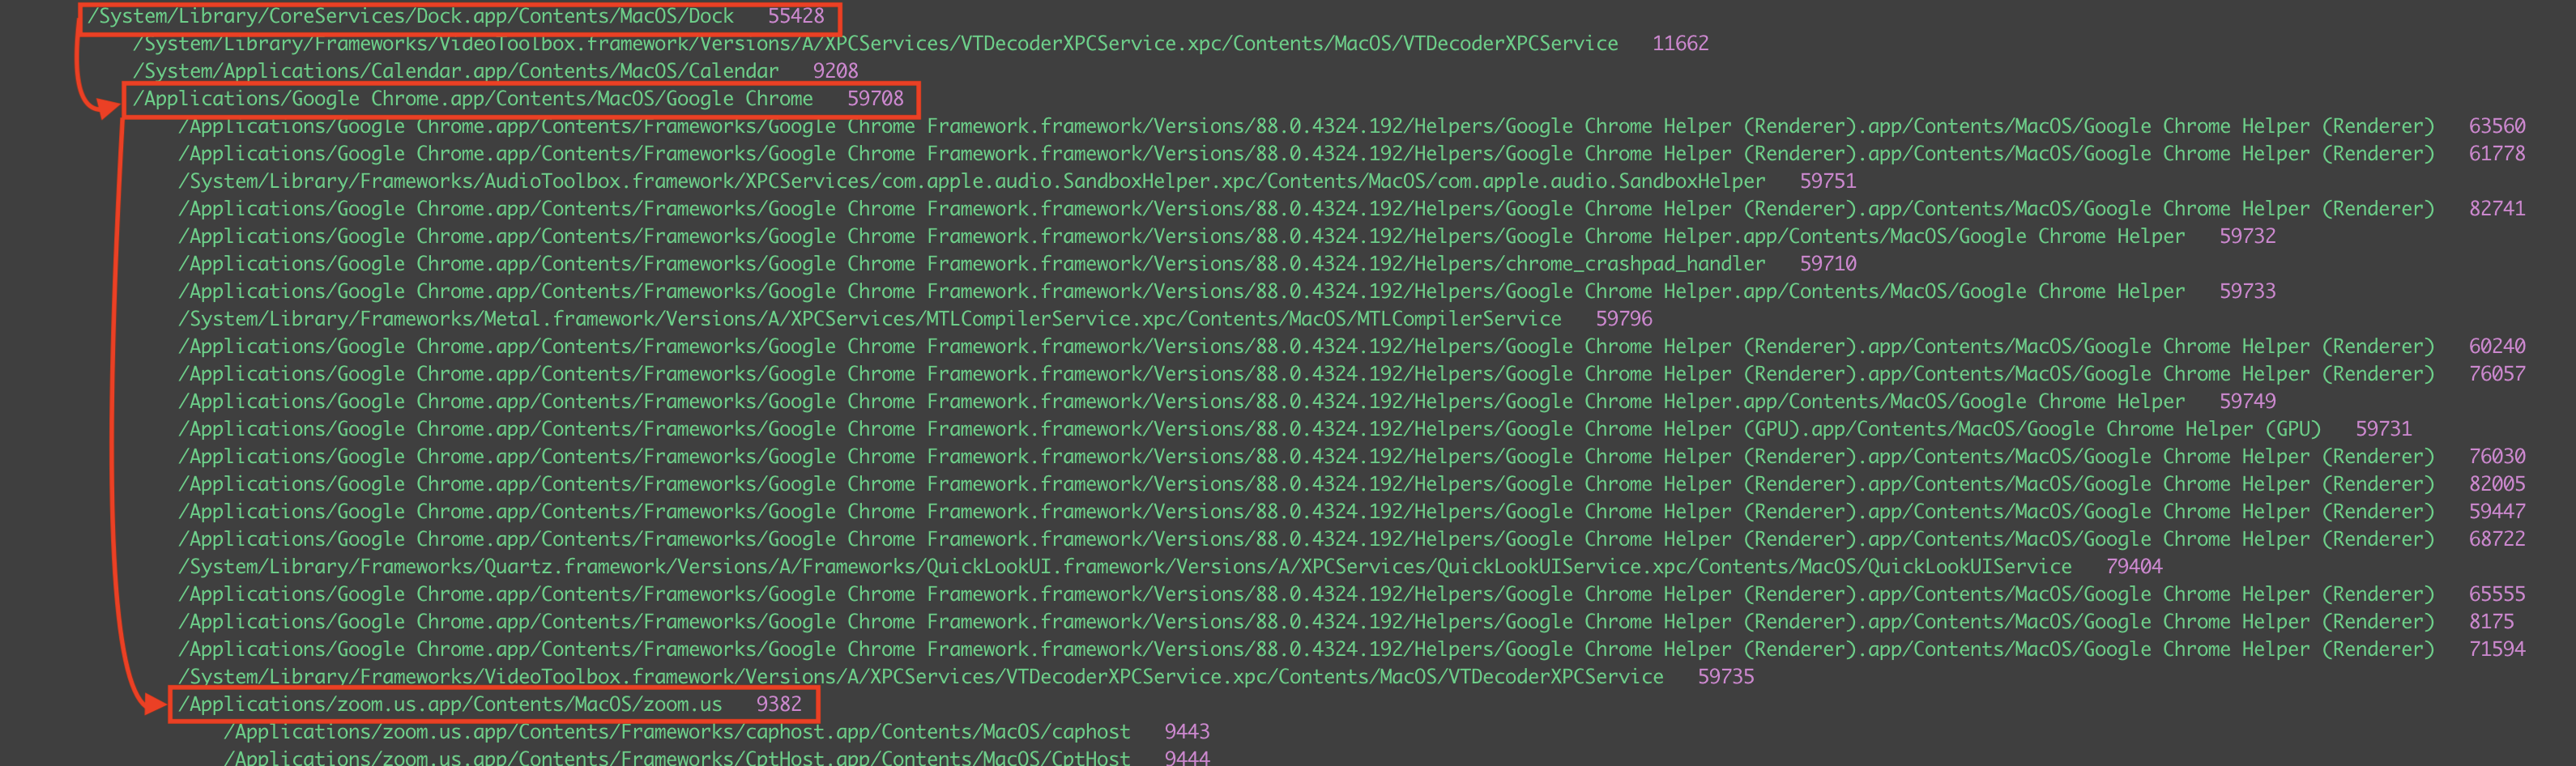
Task: Select Google Chrome PID 59708
Action: tap(875, 99)
